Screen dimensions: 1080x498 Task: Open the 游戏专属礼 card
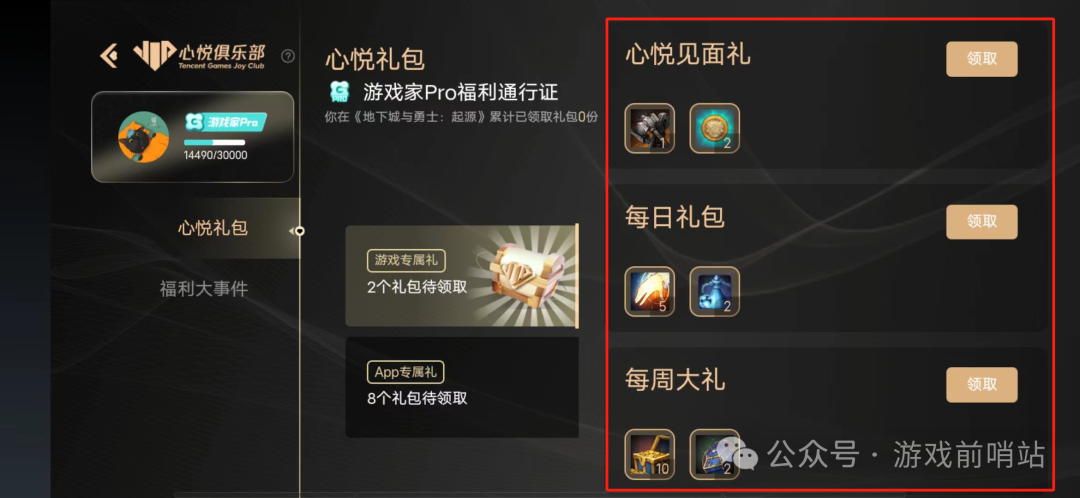coord(462,276)
